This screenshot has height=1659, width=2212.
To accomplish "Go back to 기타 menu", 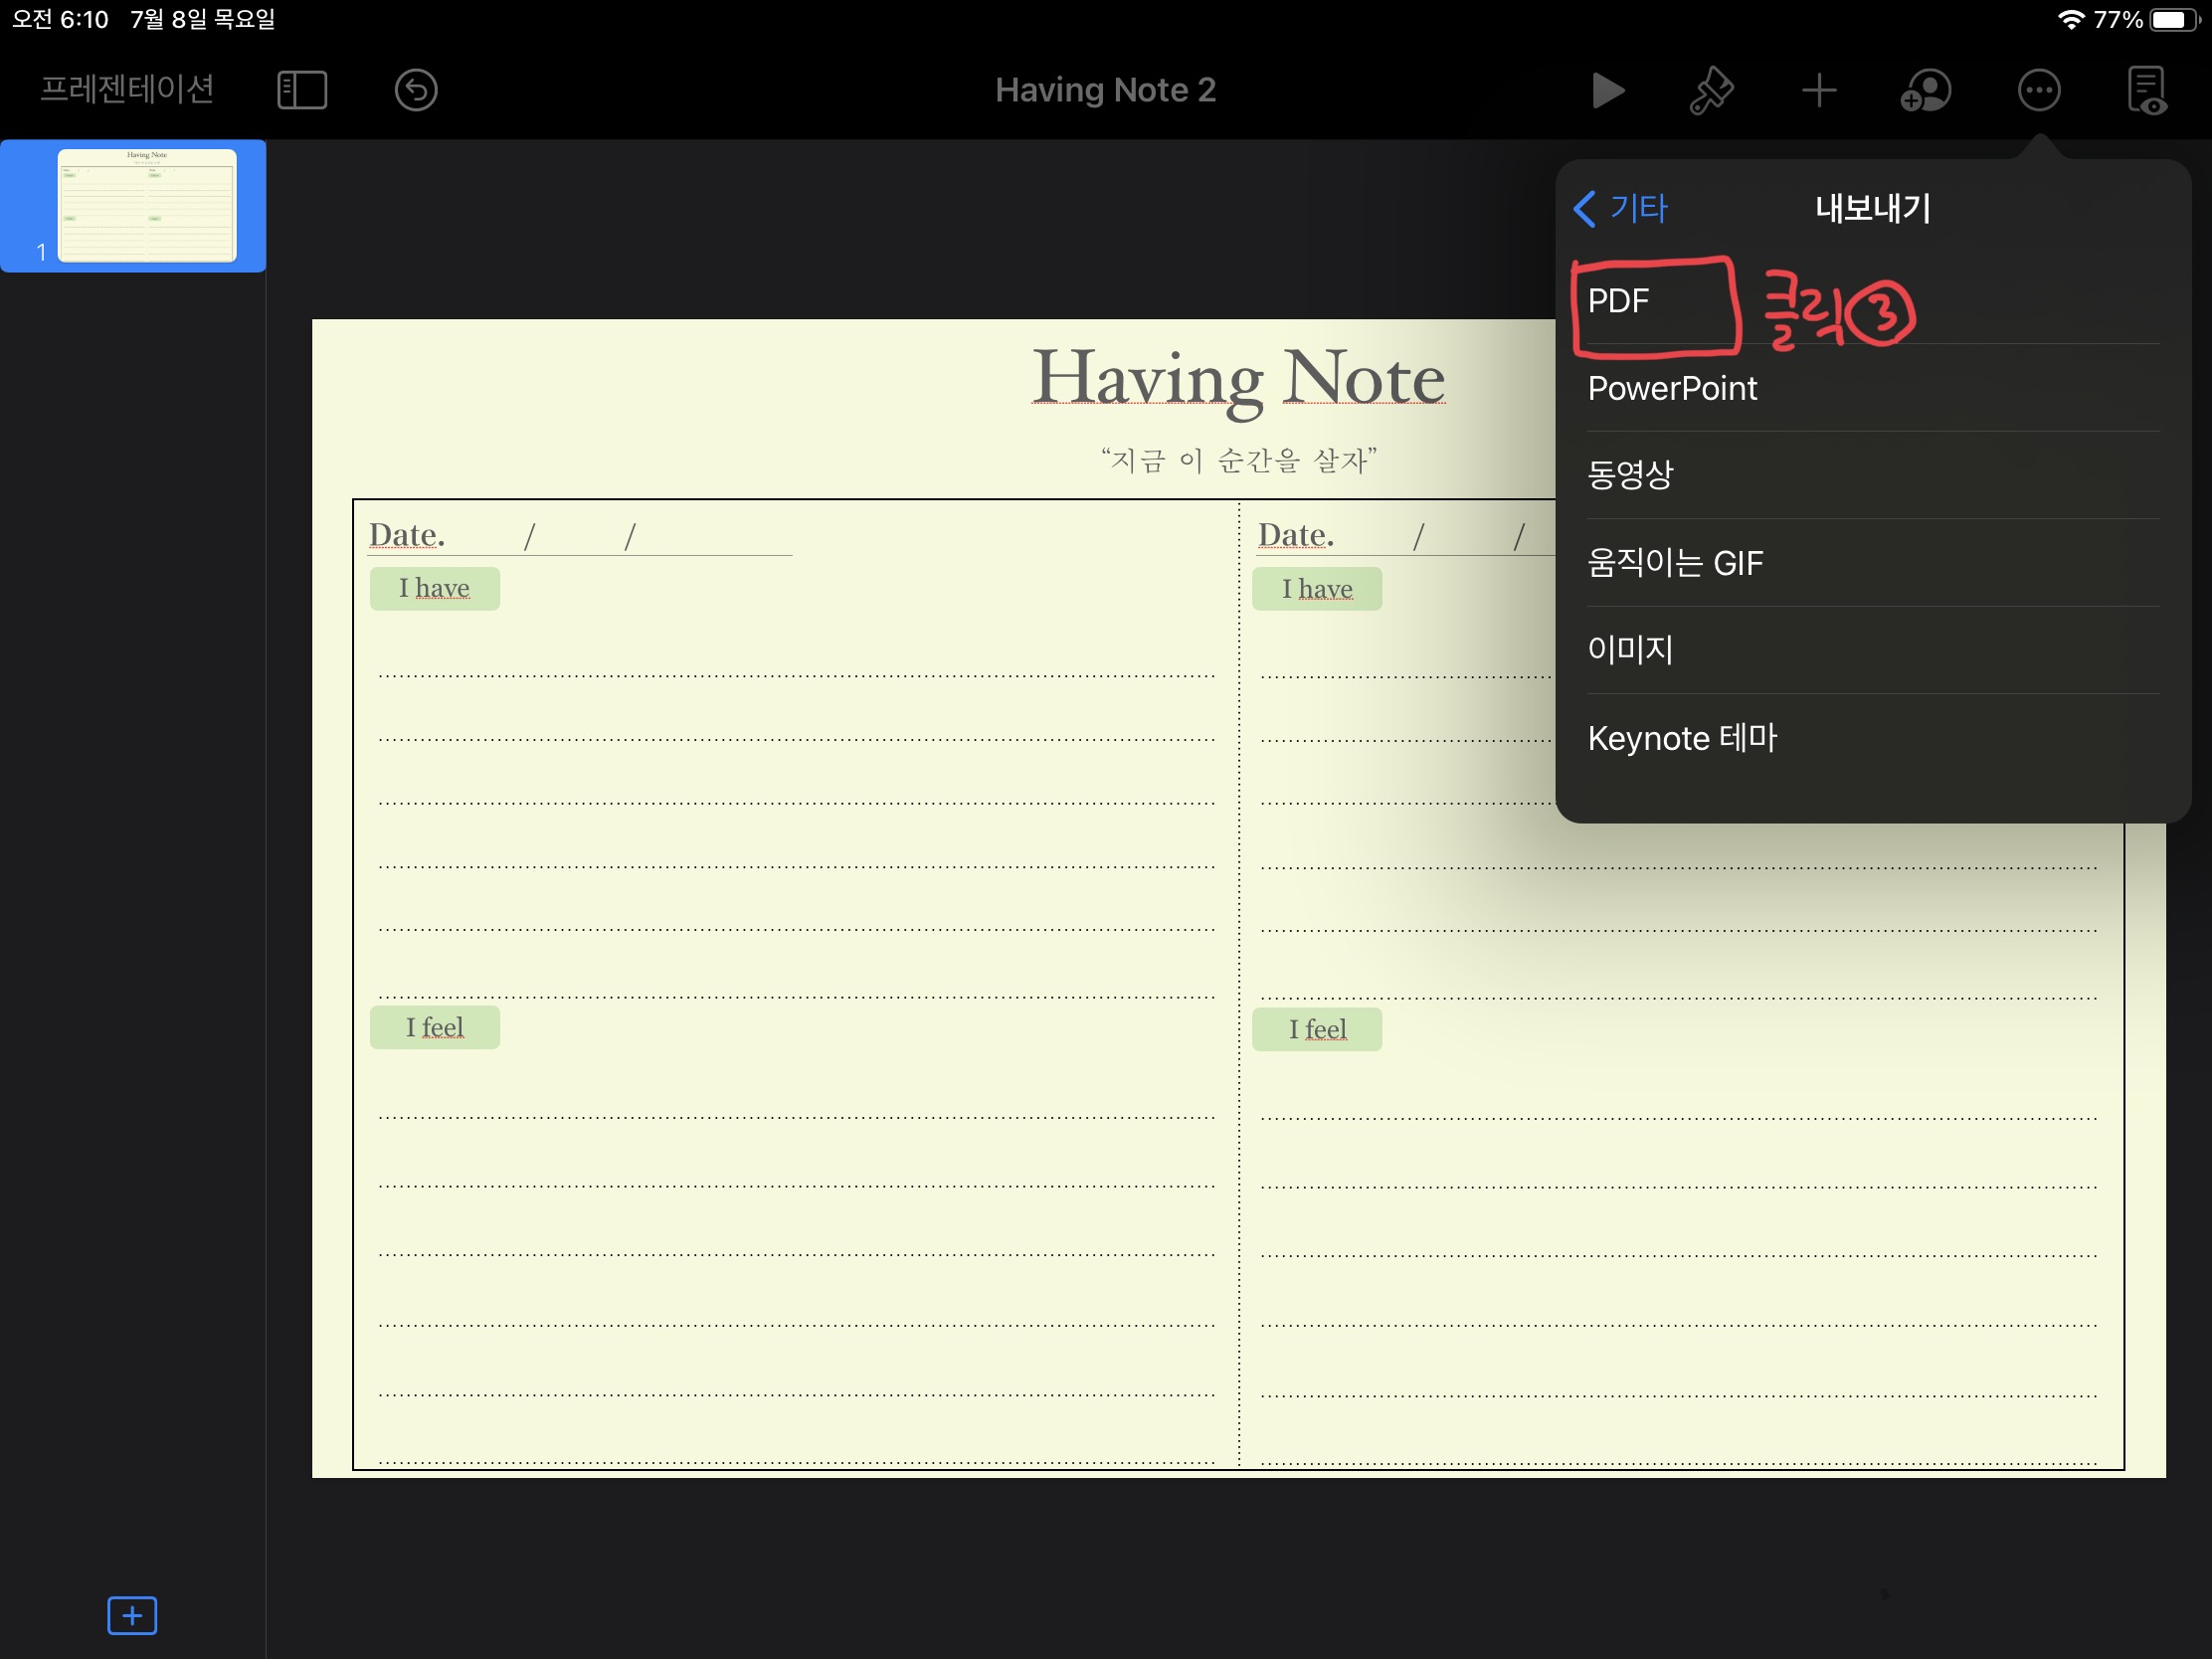I will pos(1621,209).
